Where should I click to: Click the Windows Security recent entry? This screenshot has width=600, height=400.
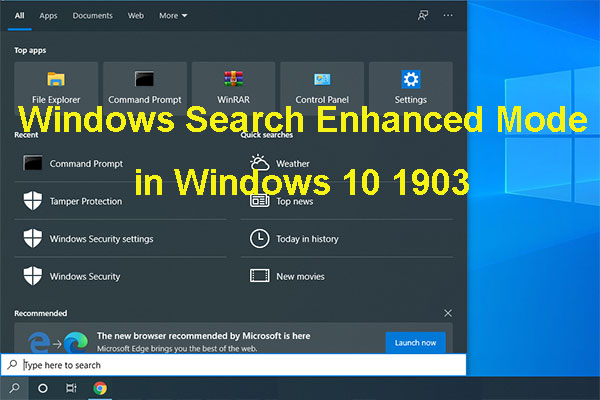pos(120,276)
